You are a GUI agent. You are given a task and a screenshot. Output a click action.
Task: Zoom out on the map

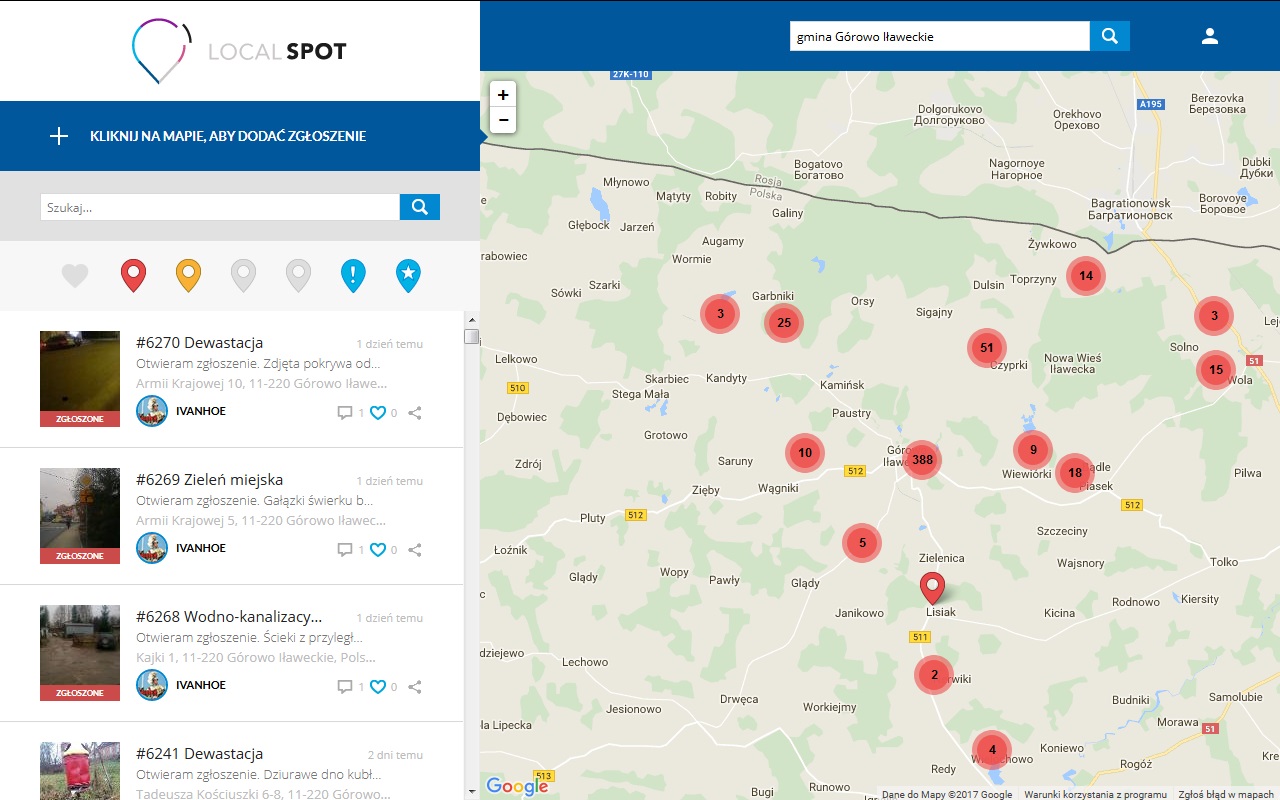point(503,120)
